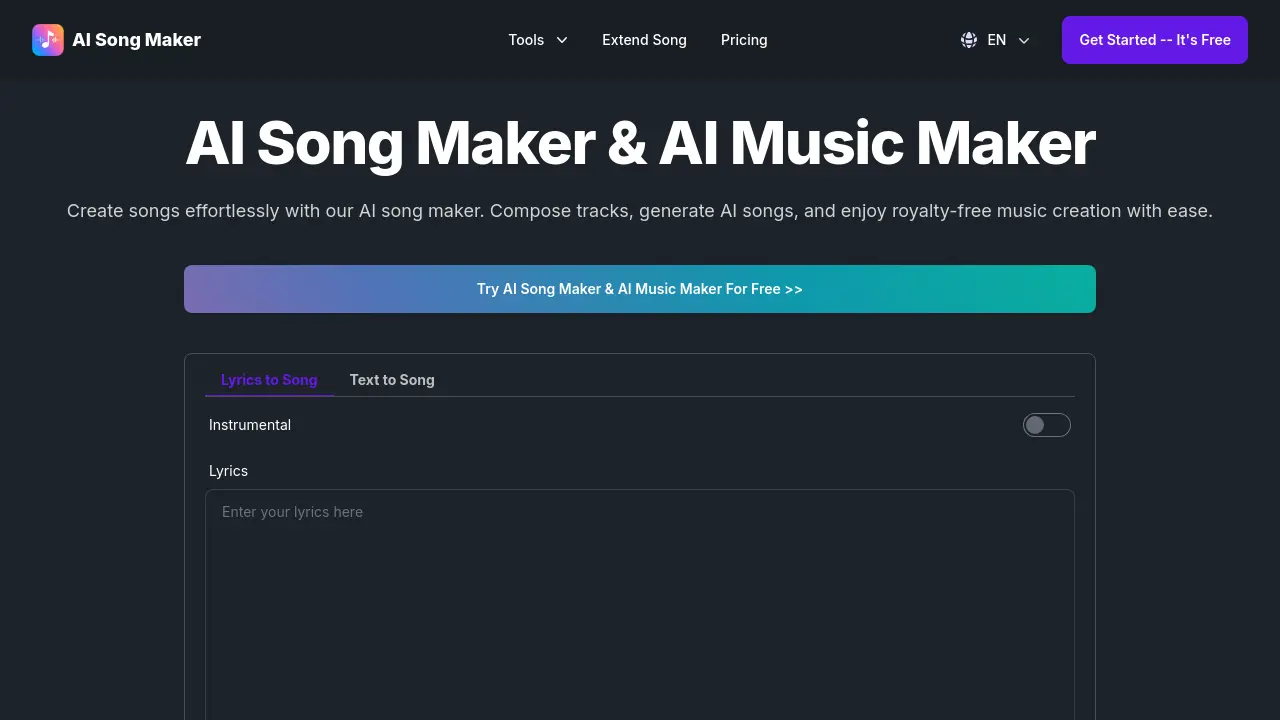
Task: Click Get Started -- It's Free button
Action: click(1155, 40)
